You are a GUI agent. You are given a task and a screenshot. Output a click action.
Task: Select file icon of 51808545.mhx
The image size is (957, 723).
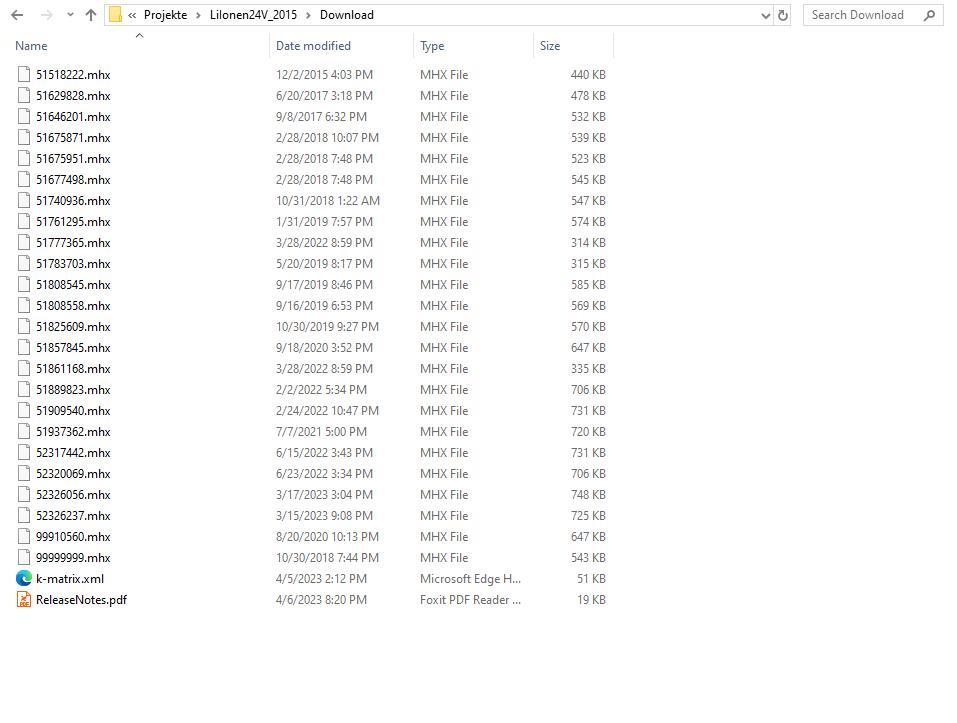click(x=24, y=284)
